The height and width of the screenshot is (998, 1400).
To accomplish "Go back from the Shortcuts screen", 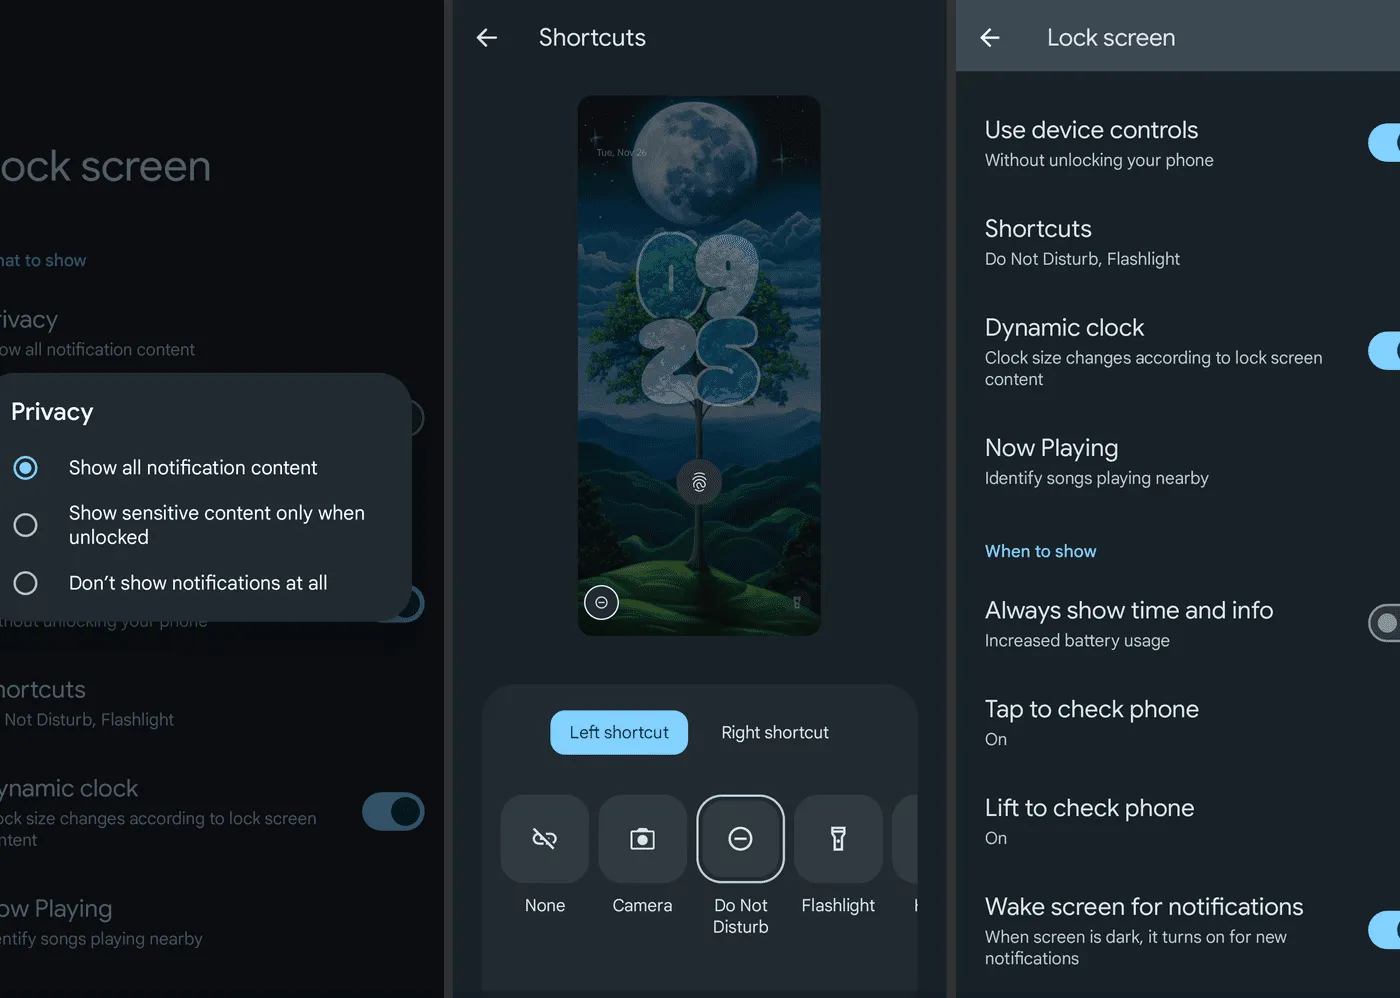I will tap(487, 38).
